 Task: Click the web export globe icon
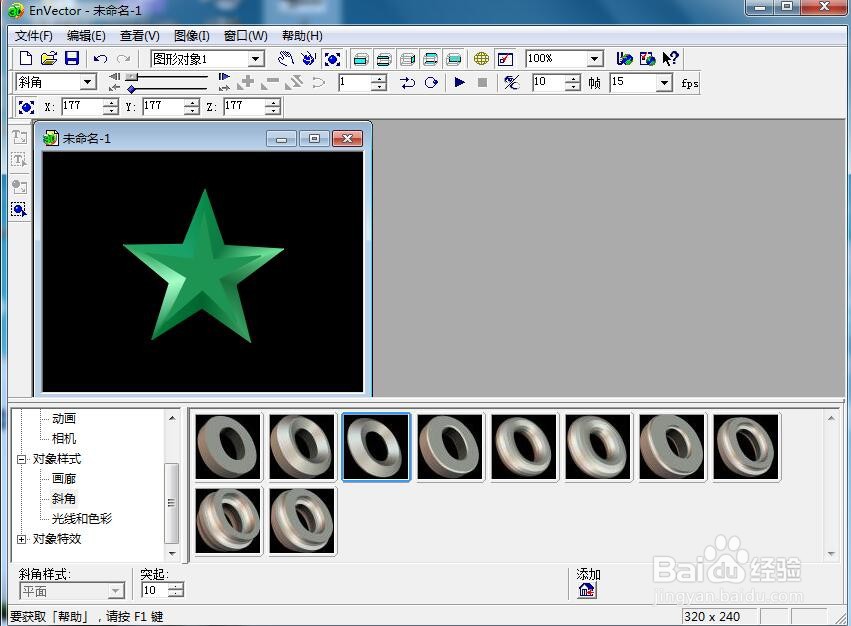point(624,58)
